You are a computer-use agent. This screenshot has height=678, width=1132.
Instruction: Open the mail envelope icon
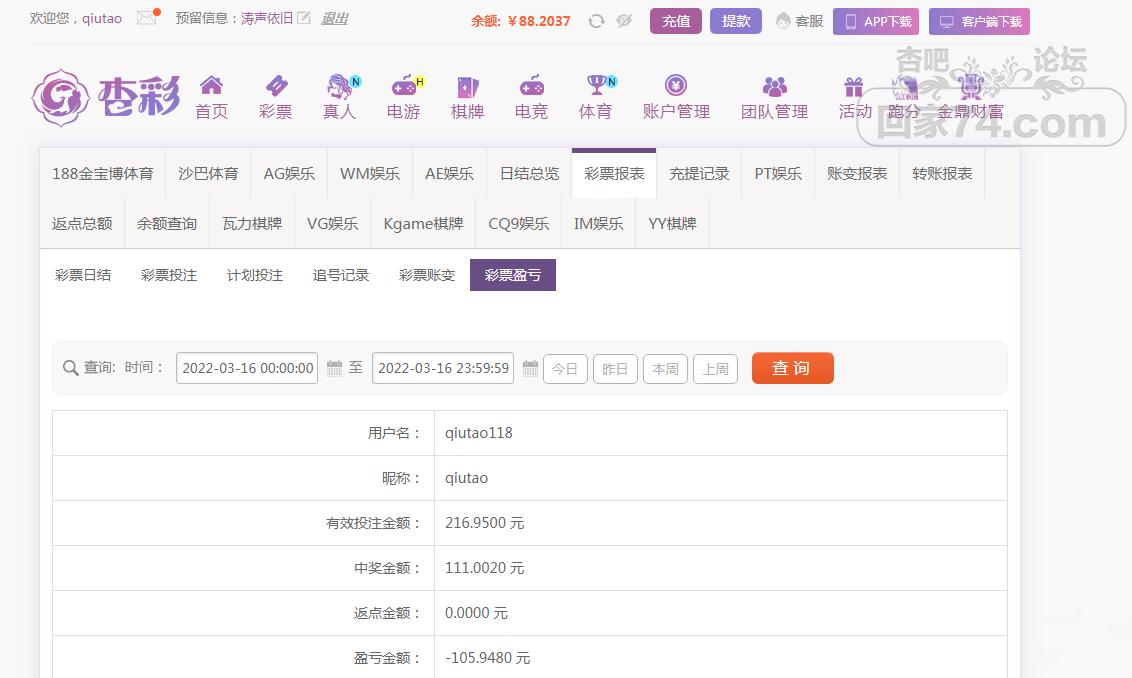point(147,18)
